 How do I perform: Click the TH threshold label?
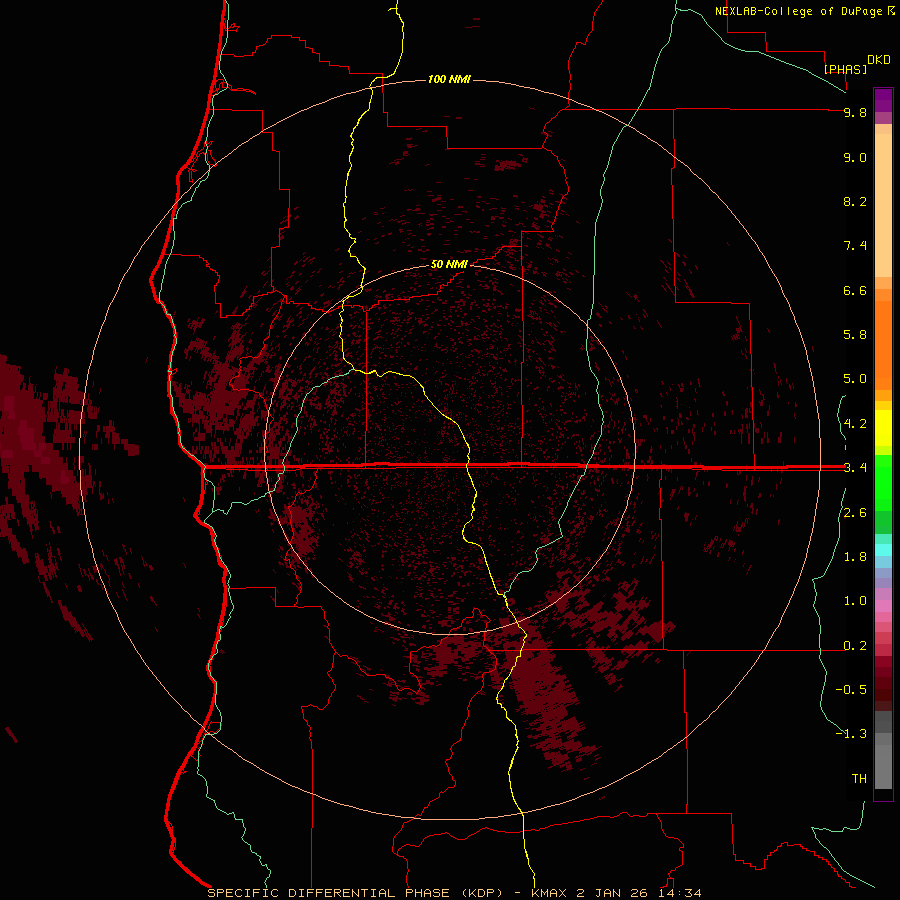point(859,778)
